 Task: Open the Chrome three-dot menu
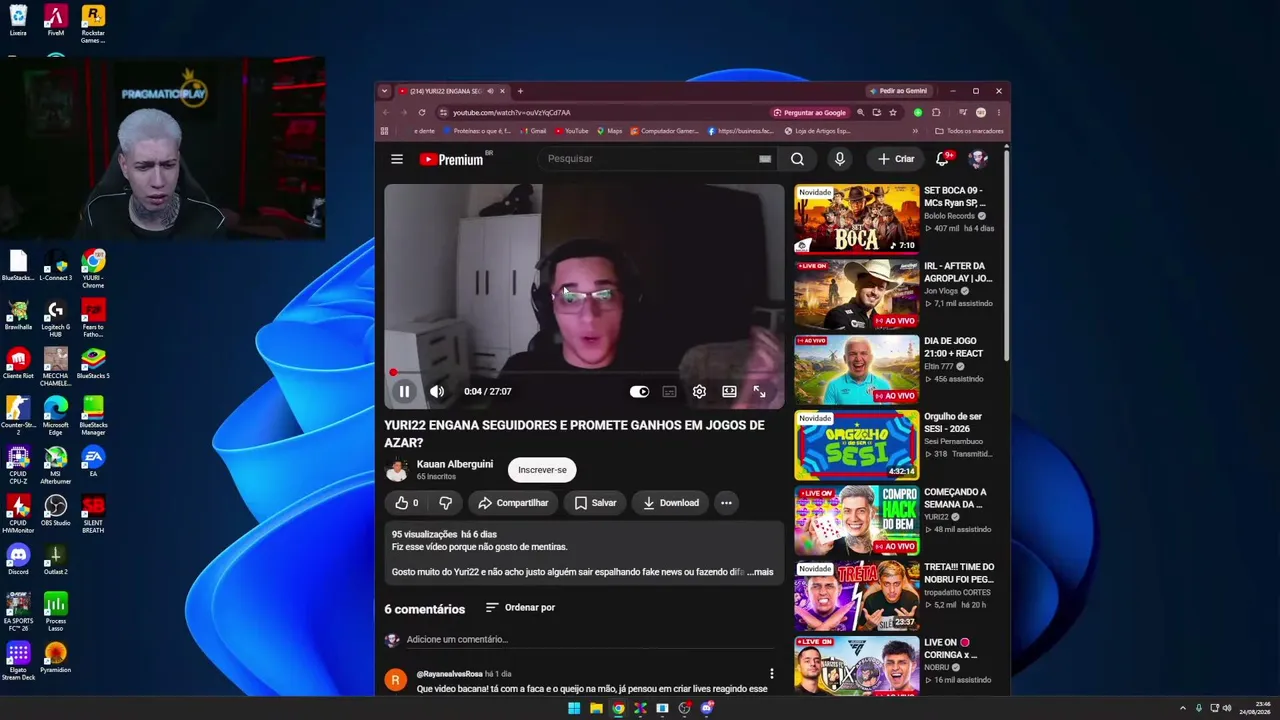998,113
